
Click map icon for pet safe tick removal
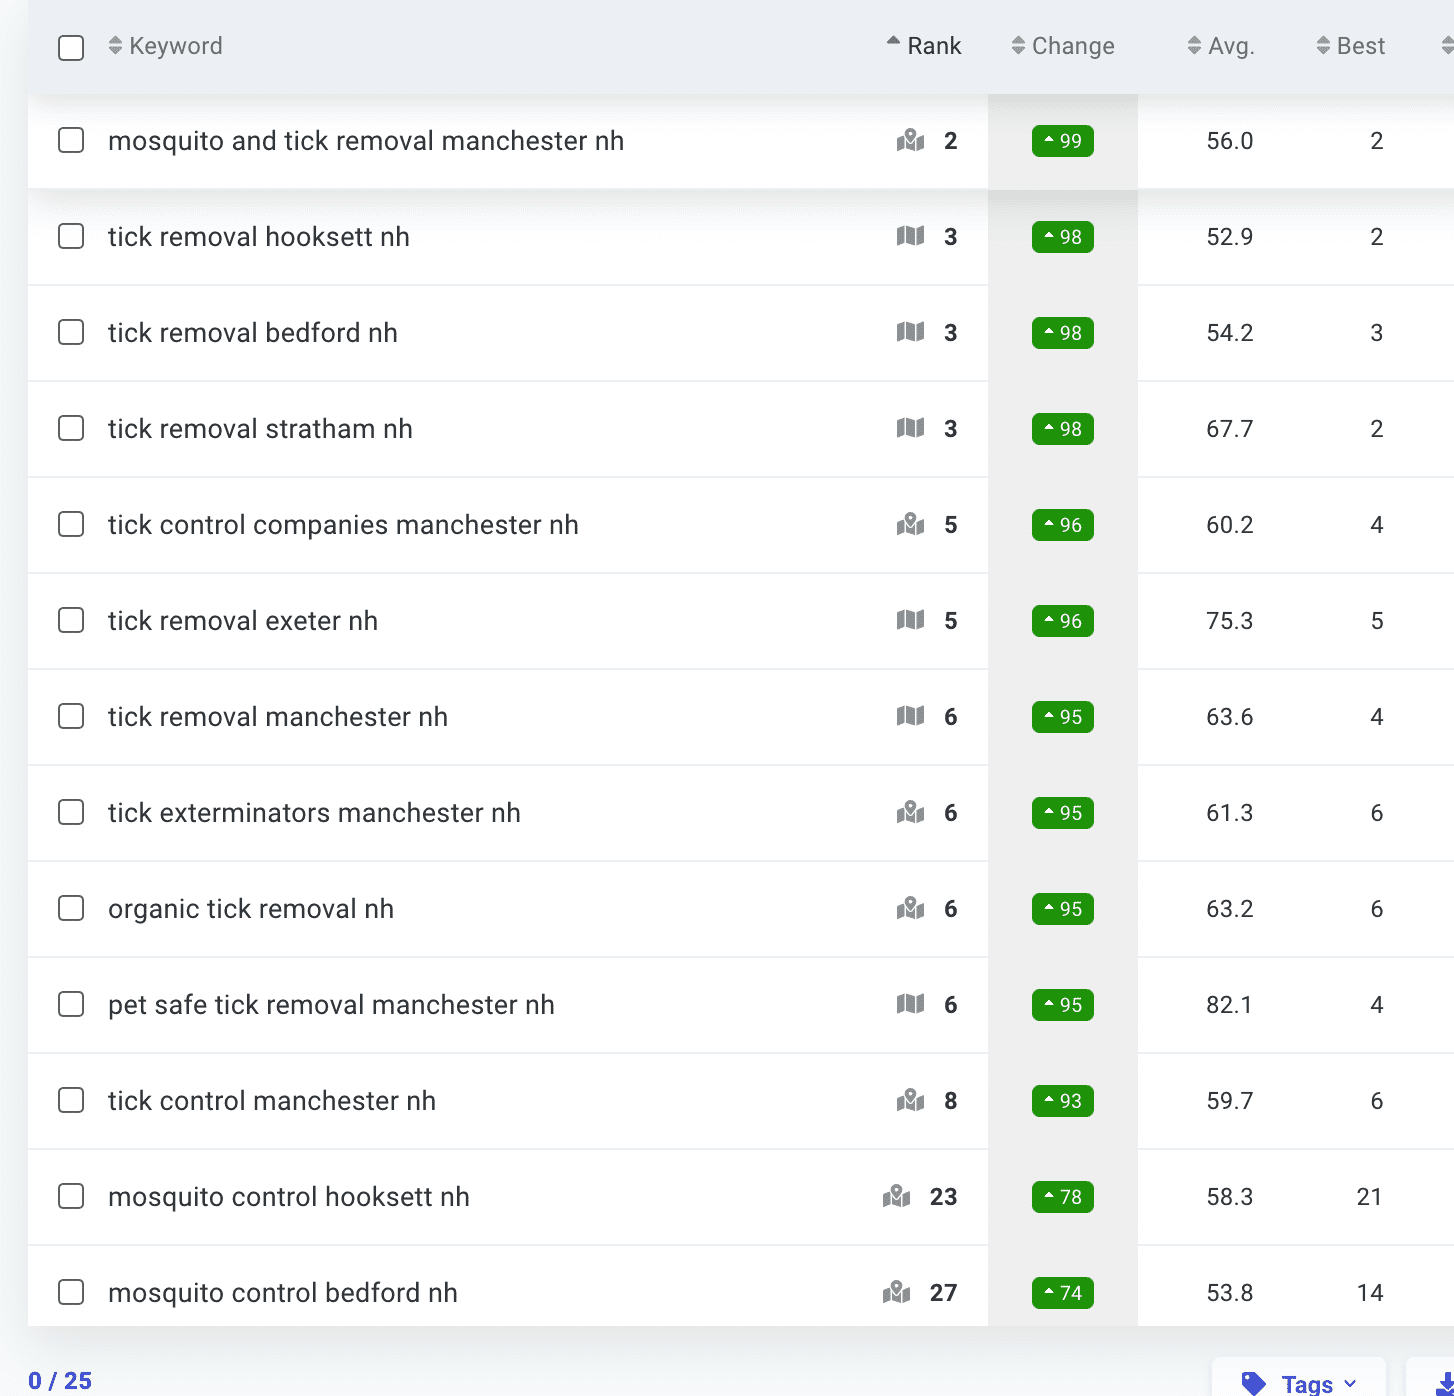(910, 1004)
